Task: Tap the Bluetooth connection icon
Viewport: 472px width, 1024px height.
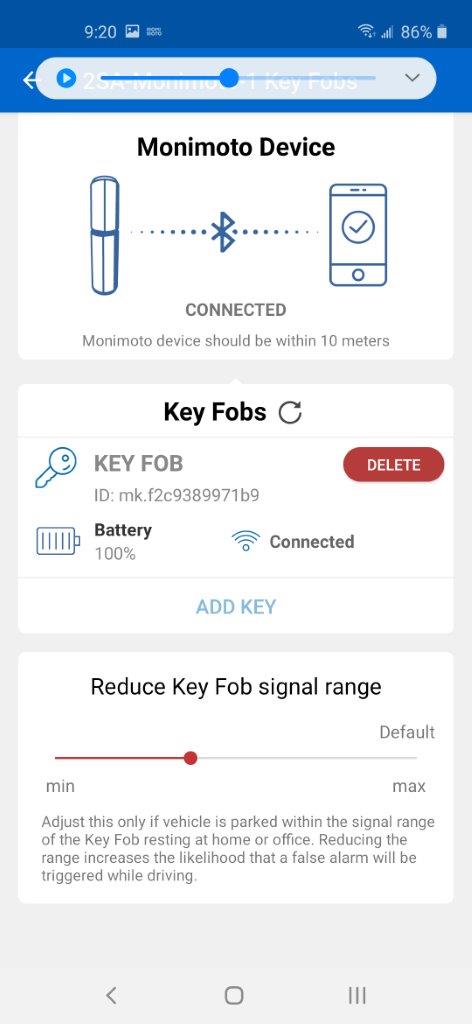Action: click(223, 232)
